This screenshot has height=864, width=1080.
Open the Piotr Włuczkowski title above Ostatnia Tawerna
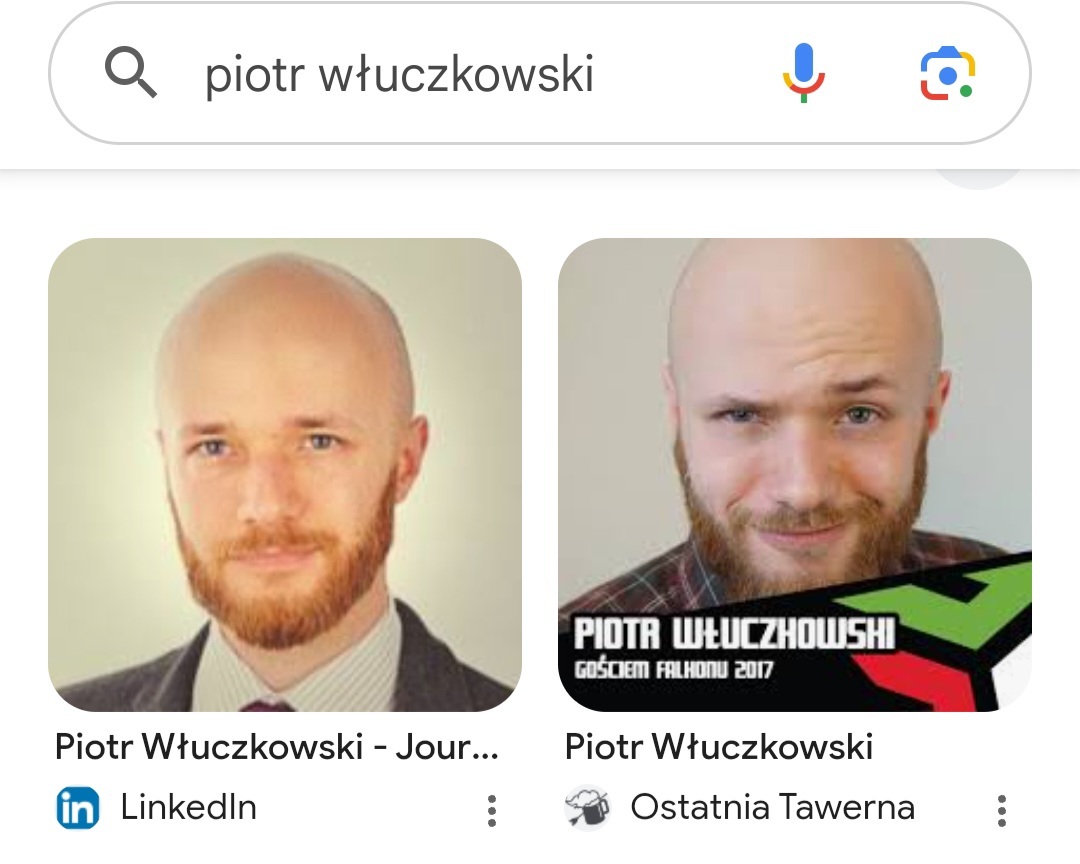[719, 747]
